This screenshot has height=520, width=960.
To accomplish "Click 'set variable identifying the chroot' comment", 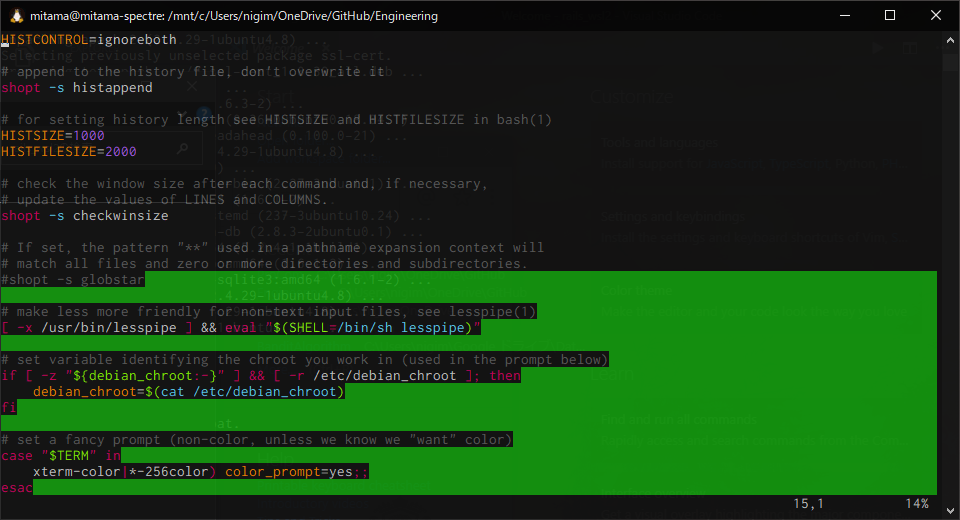I will click(304, 360).
